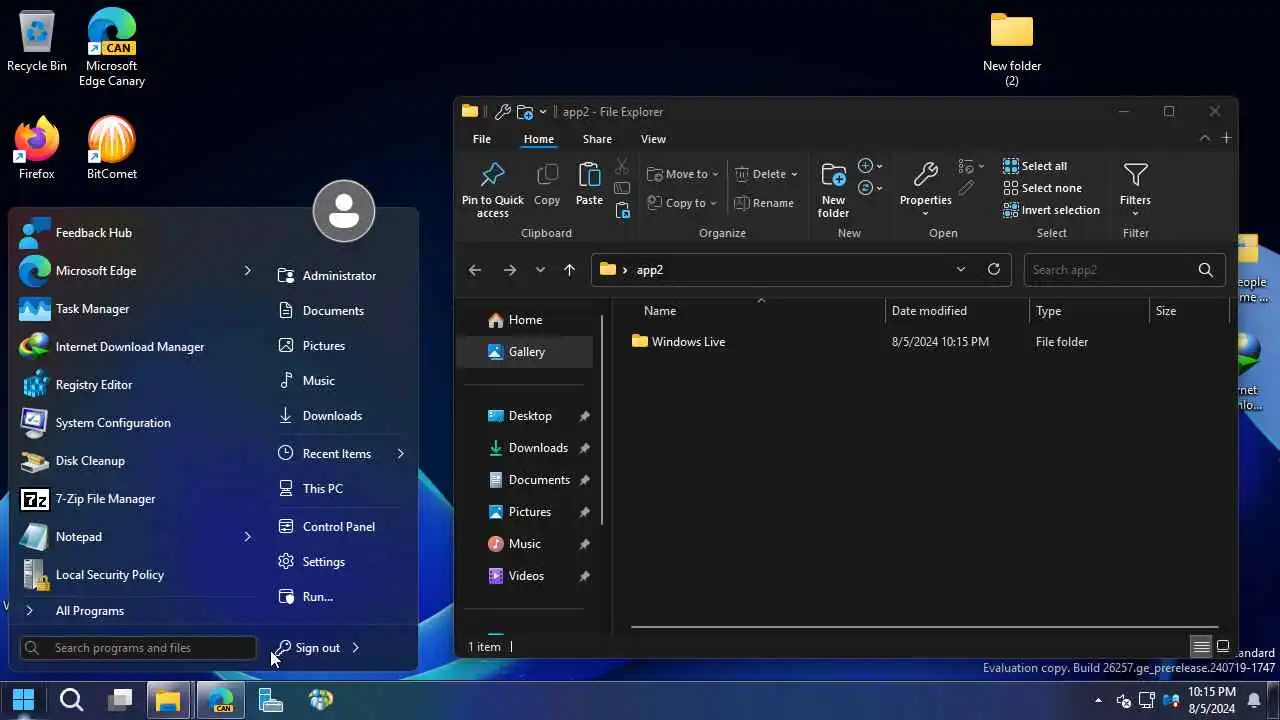1280x720 pixels.
Task: Click Select none in the ribbon
Action: [x=1042, y=188]
